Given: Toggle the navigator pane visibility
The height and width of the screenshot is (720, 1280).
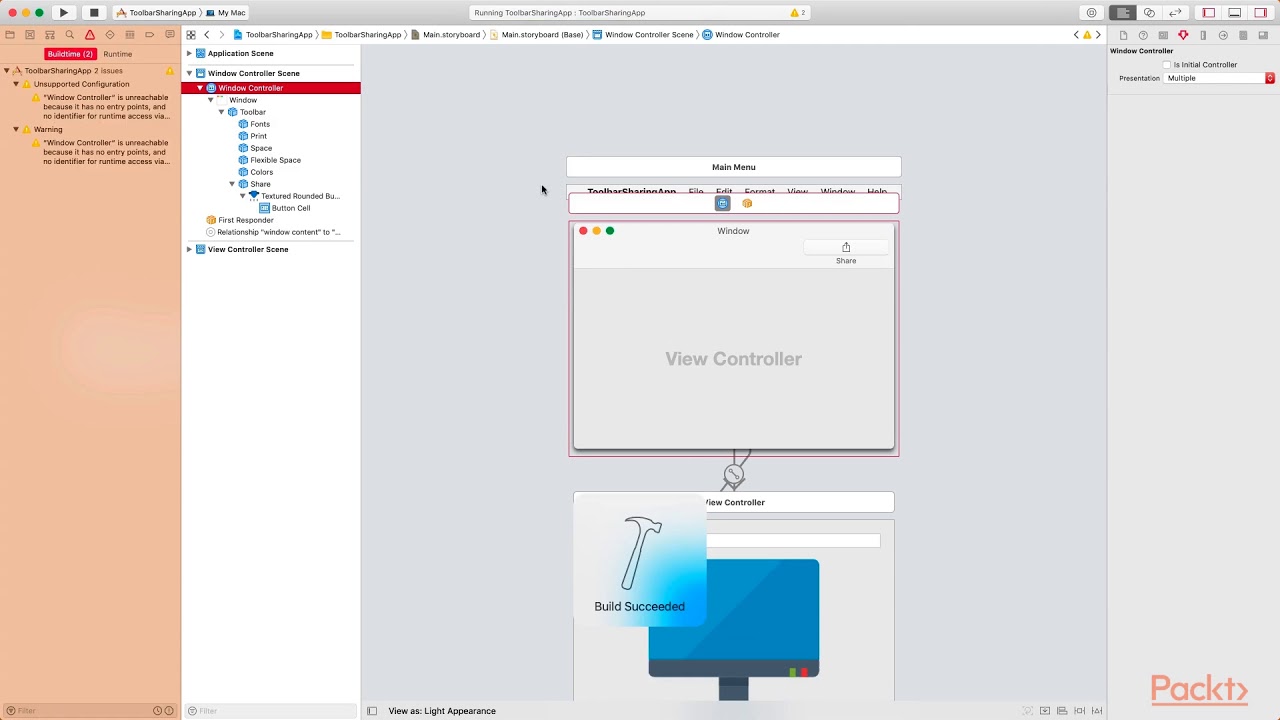Looking at the screenshot, I should tap(1209, 13).
